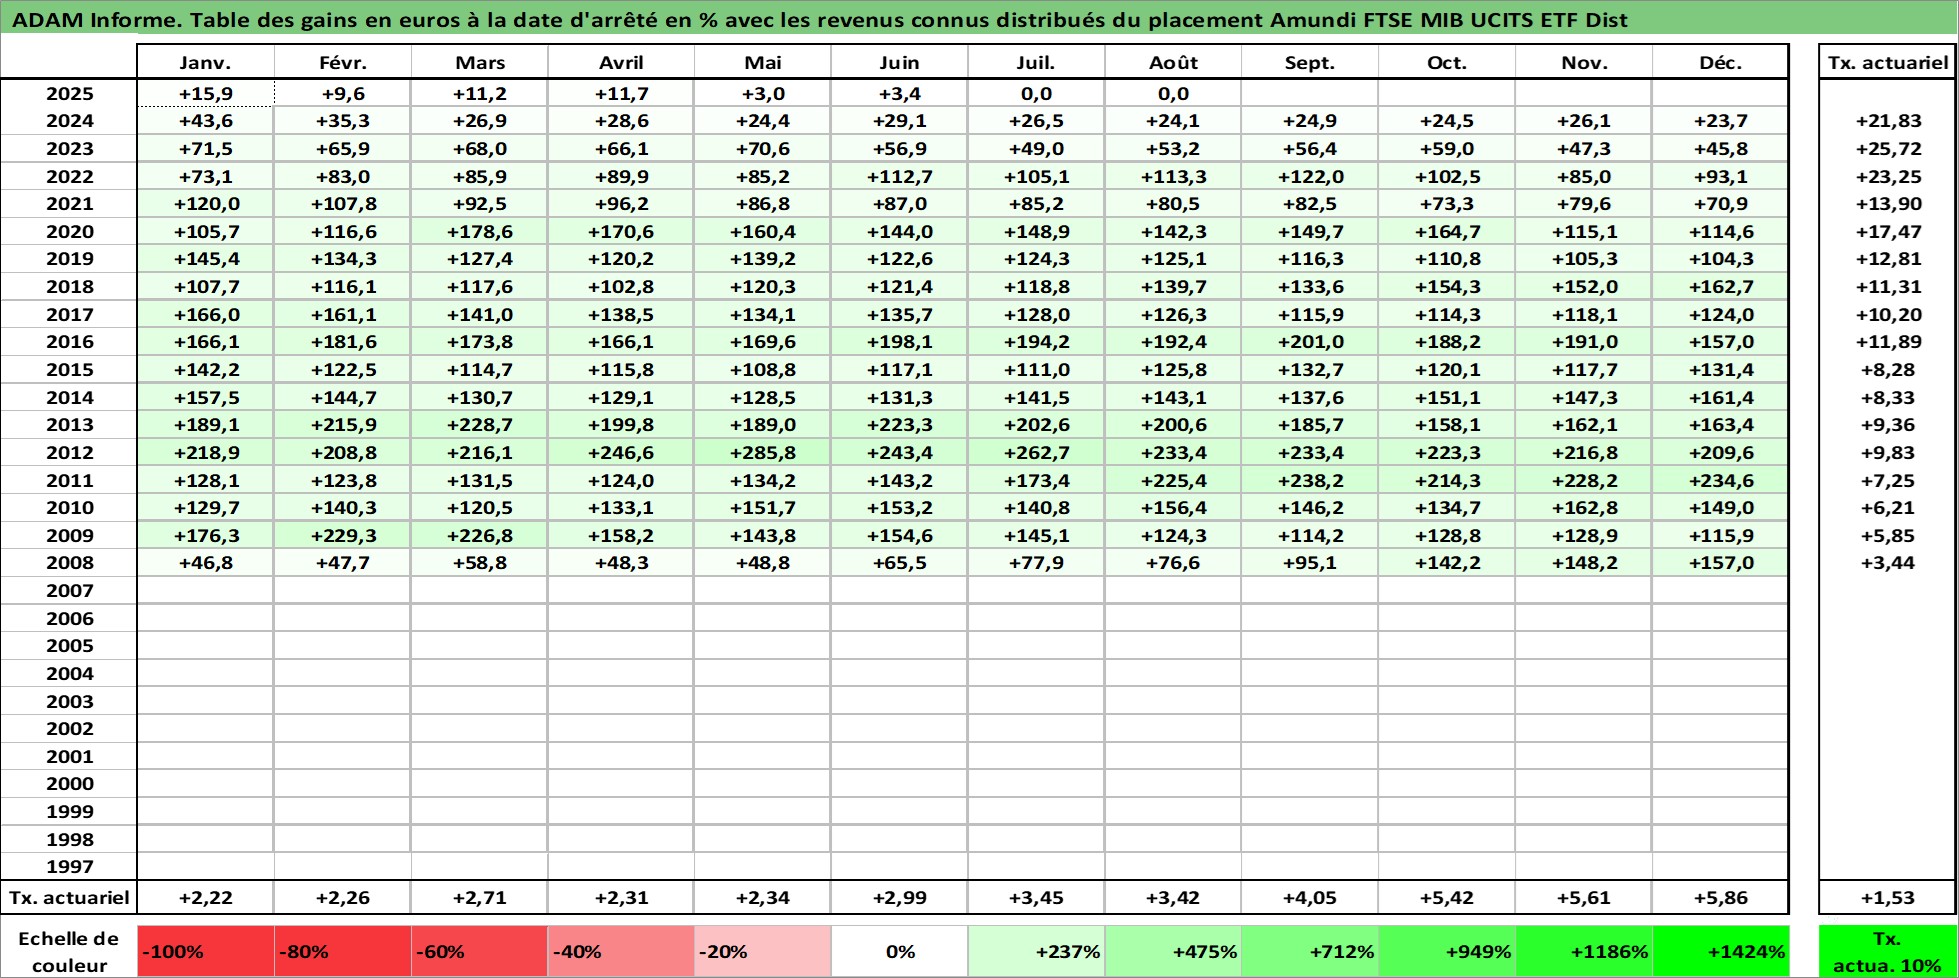This screenshot has width=1959, height=978.
Task: Click the -80% color scale swatch
Action: 342,951
